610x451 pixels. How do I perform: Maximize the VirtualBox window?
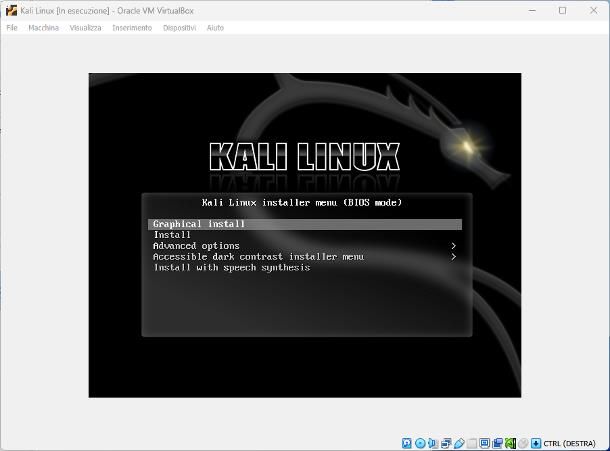pos(563,11)
